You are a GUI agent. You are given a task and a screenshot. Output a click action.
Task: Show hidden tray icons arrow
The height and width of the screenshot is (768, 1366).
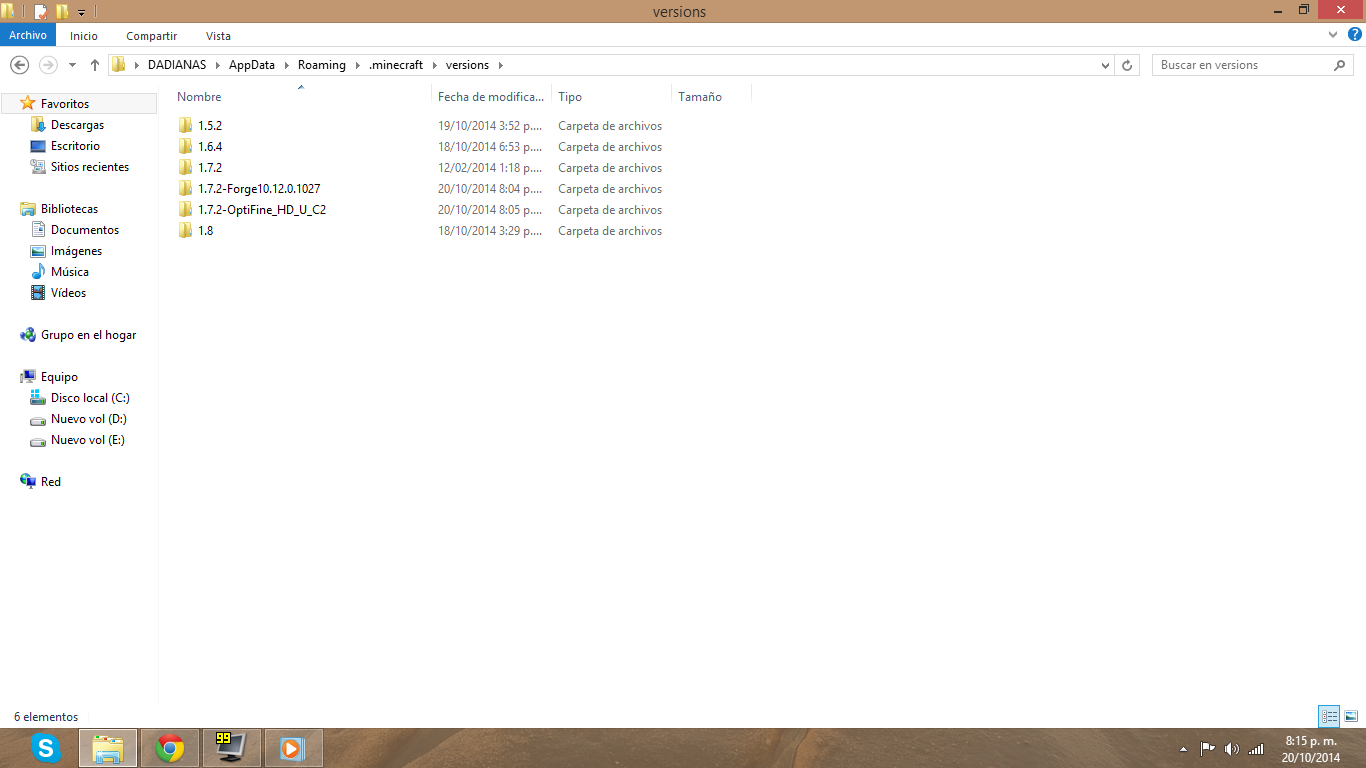[1184, 748]
